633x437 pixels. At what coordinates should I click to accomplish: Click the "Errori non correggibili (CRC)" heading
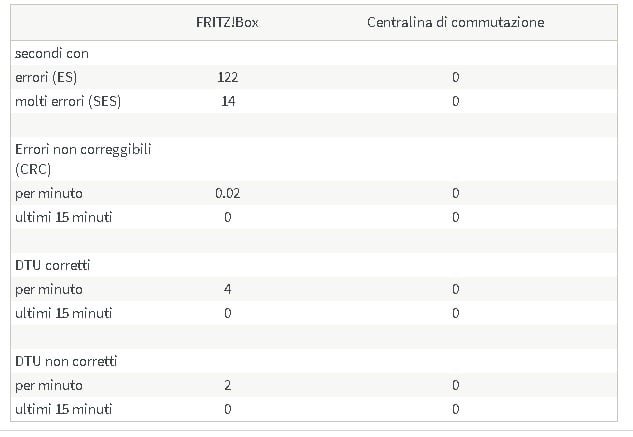click(x=75, y=159)
